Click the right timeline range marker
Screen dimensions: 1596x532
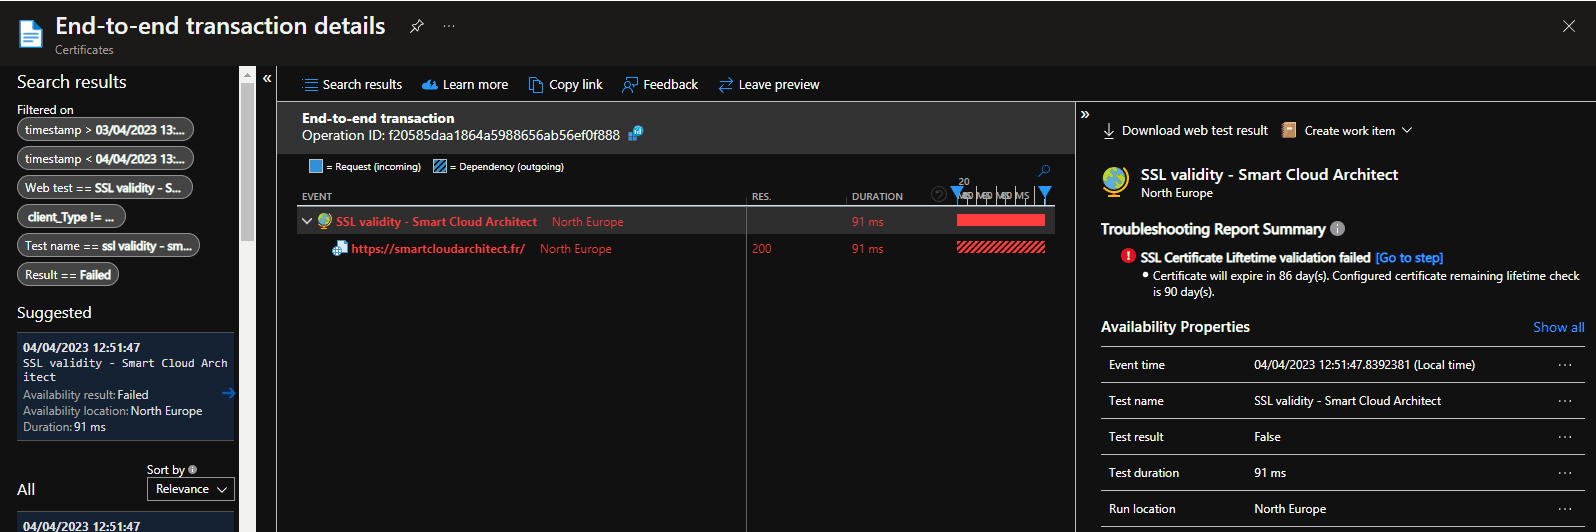[x=1045, y=192]
